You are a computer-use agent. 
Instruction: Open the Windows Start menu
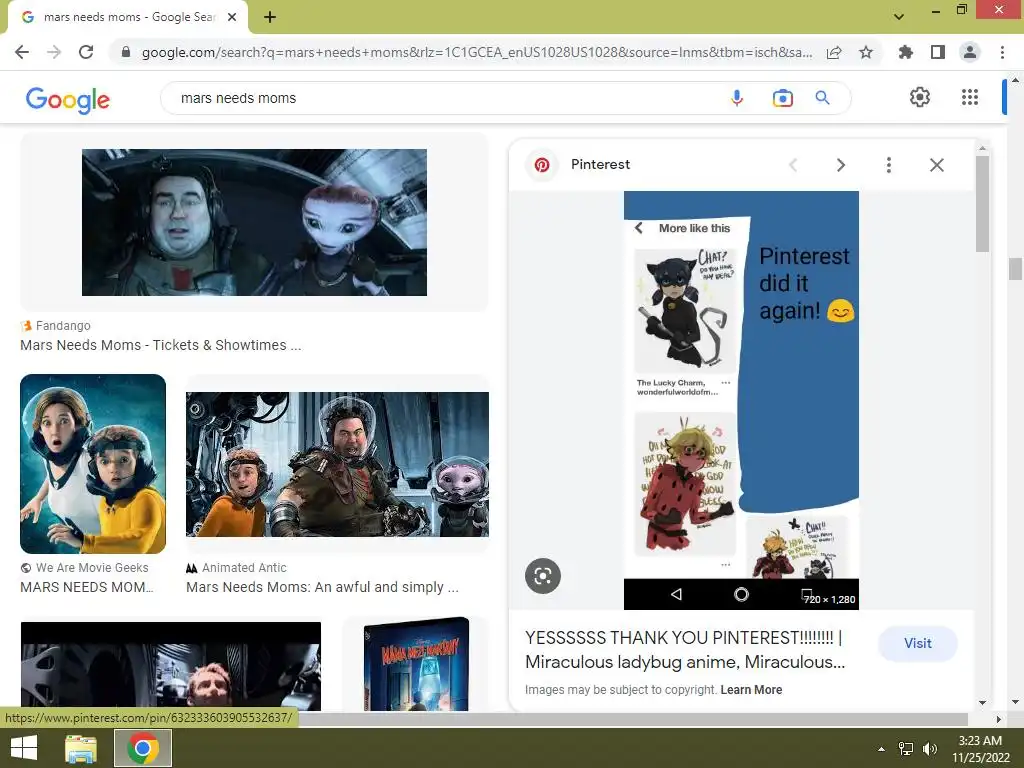24,748
